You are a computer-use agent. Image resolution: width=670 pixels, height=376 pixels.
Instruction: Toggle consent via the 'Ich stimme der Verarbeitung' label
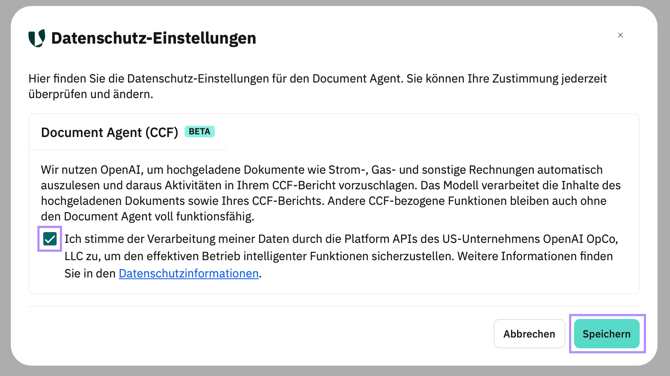[341, 239]
